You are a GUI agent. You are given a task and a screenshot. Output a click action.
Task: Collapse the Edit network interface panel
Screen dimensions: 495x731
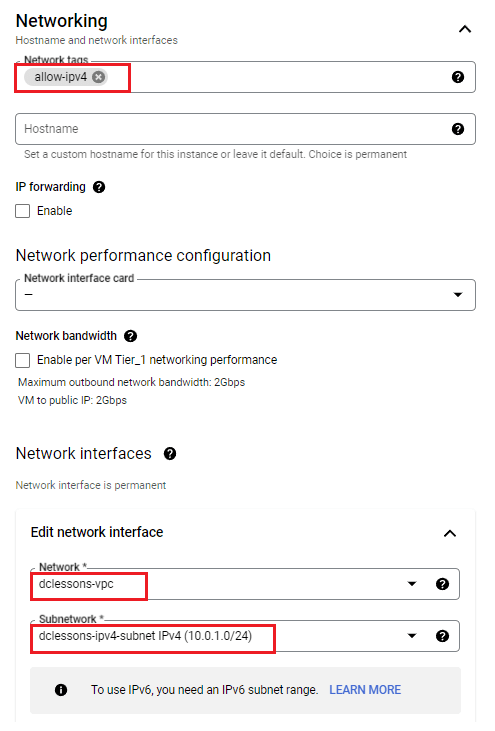click(x=449, y=533)
